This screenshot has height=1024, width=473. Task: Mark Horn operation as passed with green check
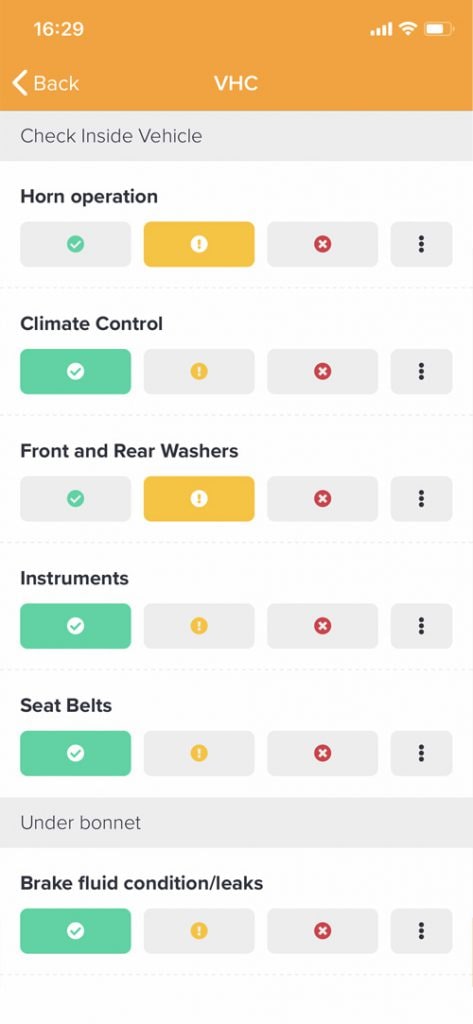click(x=75, y=244)
